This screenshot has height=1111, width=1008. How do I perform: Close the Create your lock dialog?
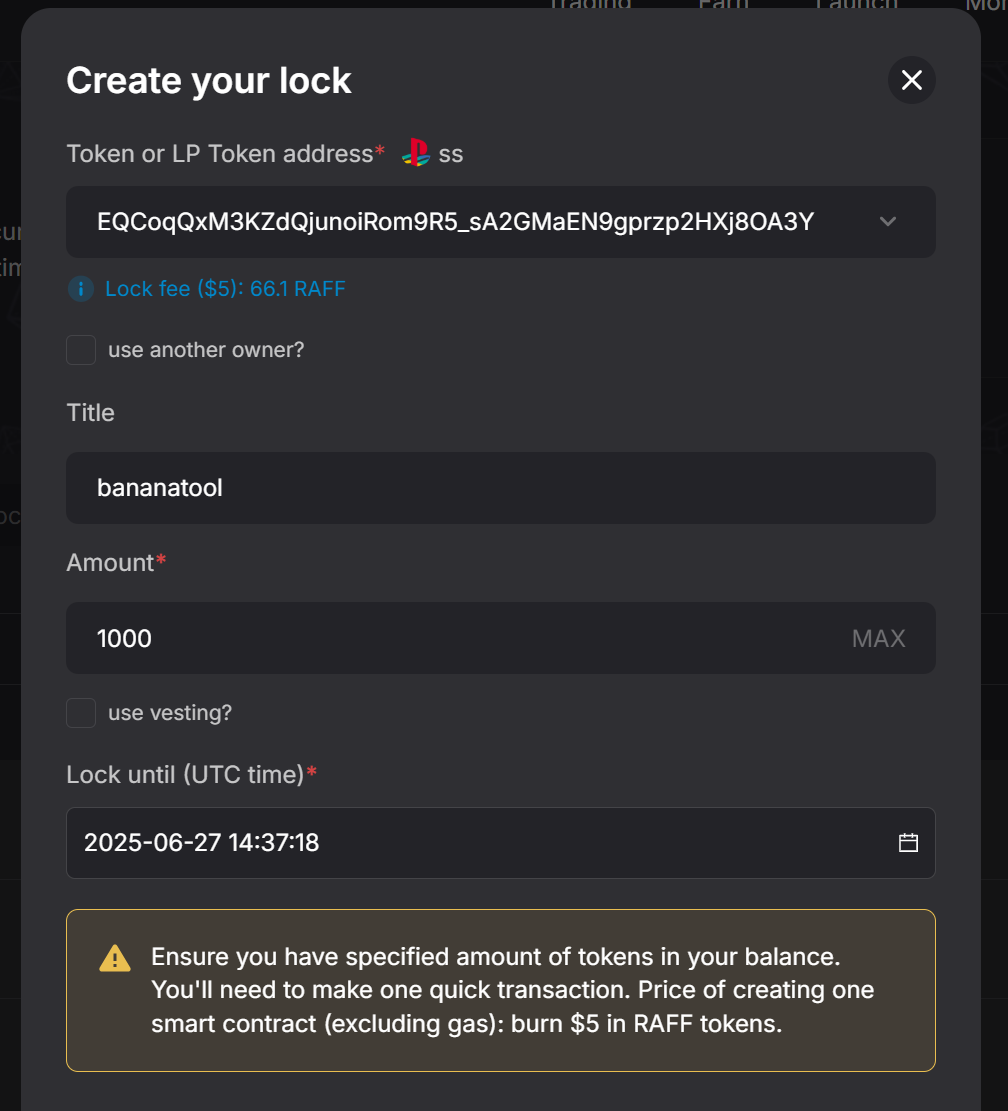point(911,80)
